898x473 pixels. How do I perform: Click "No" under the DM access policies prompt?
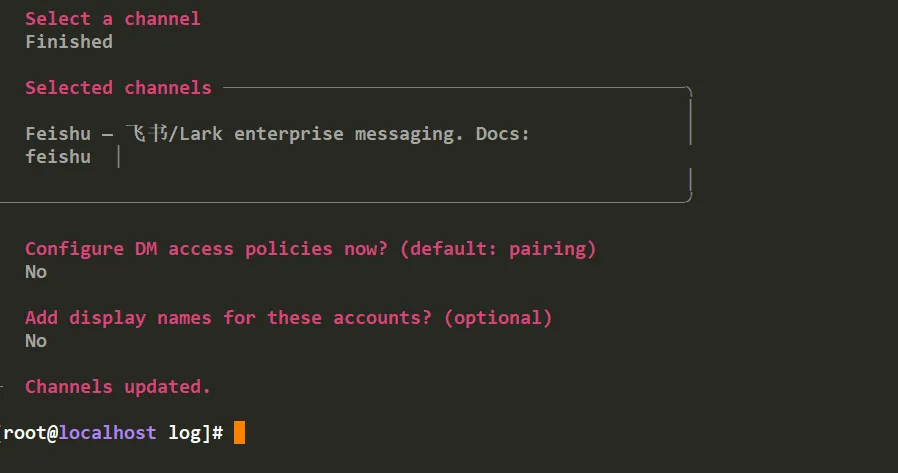pos(36,272)
